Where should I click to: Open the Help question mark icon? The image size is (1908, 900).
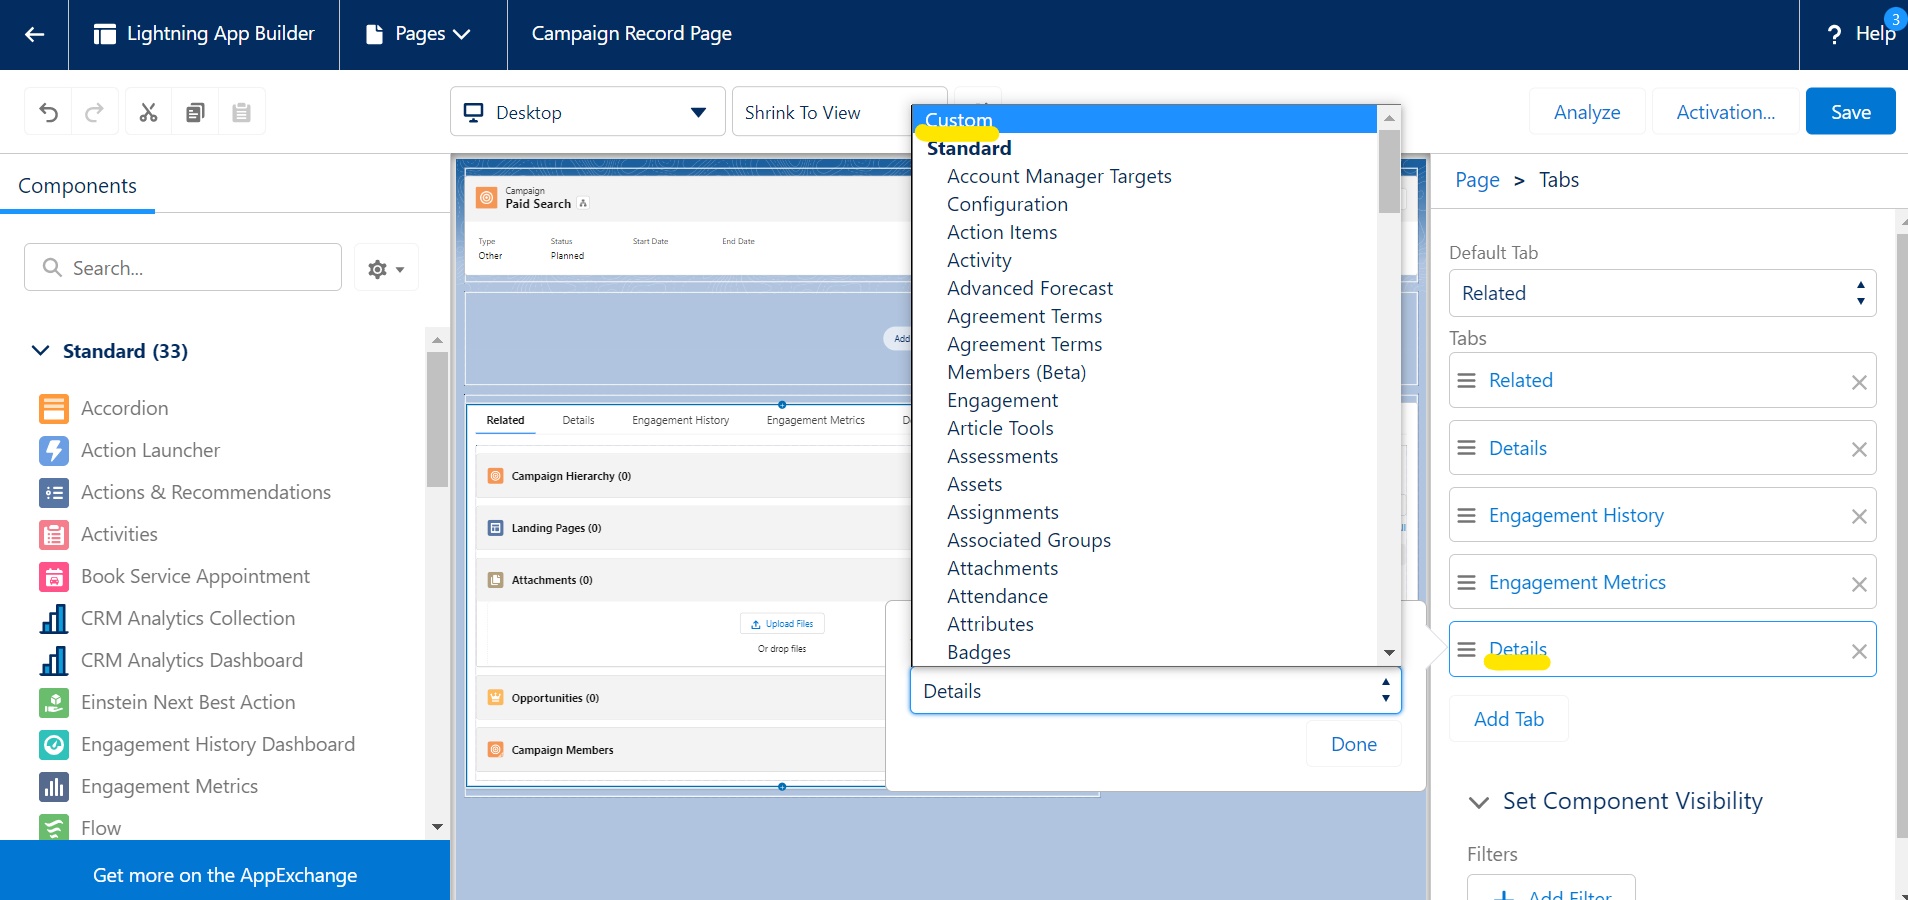pyautogui.click(x=1834, y=34)
